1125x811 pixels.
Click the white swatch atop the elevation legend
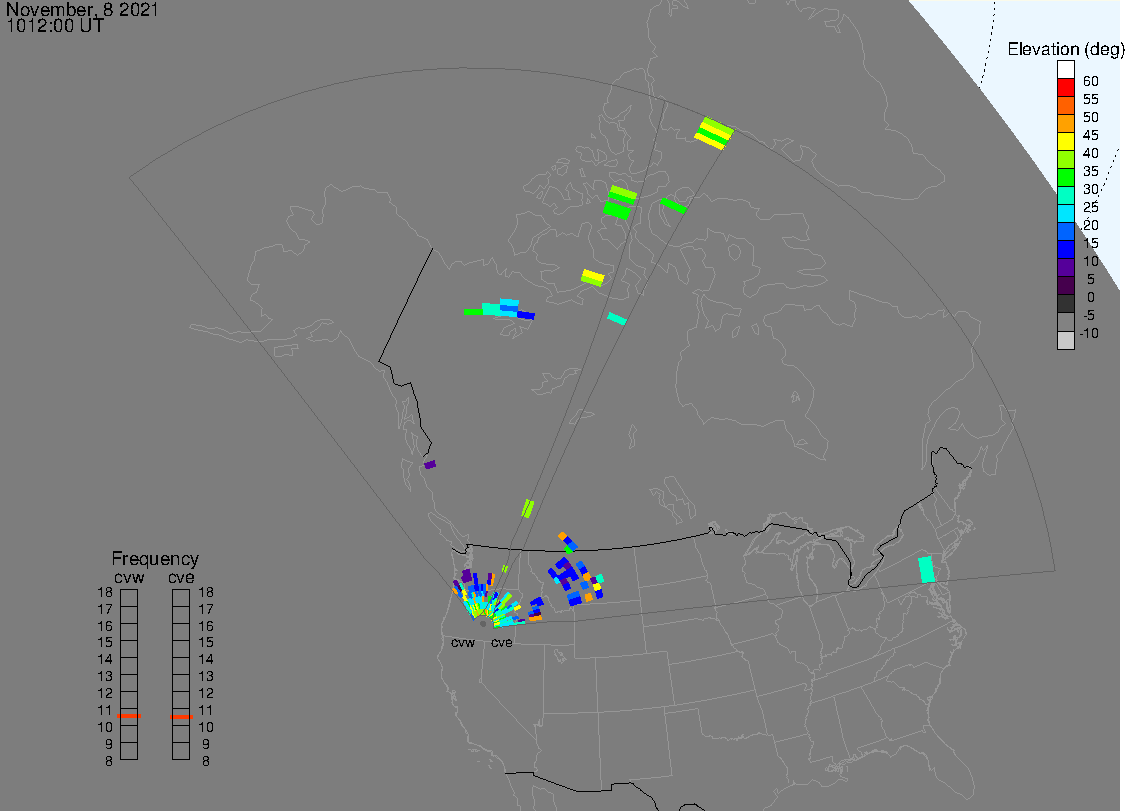1066,70
